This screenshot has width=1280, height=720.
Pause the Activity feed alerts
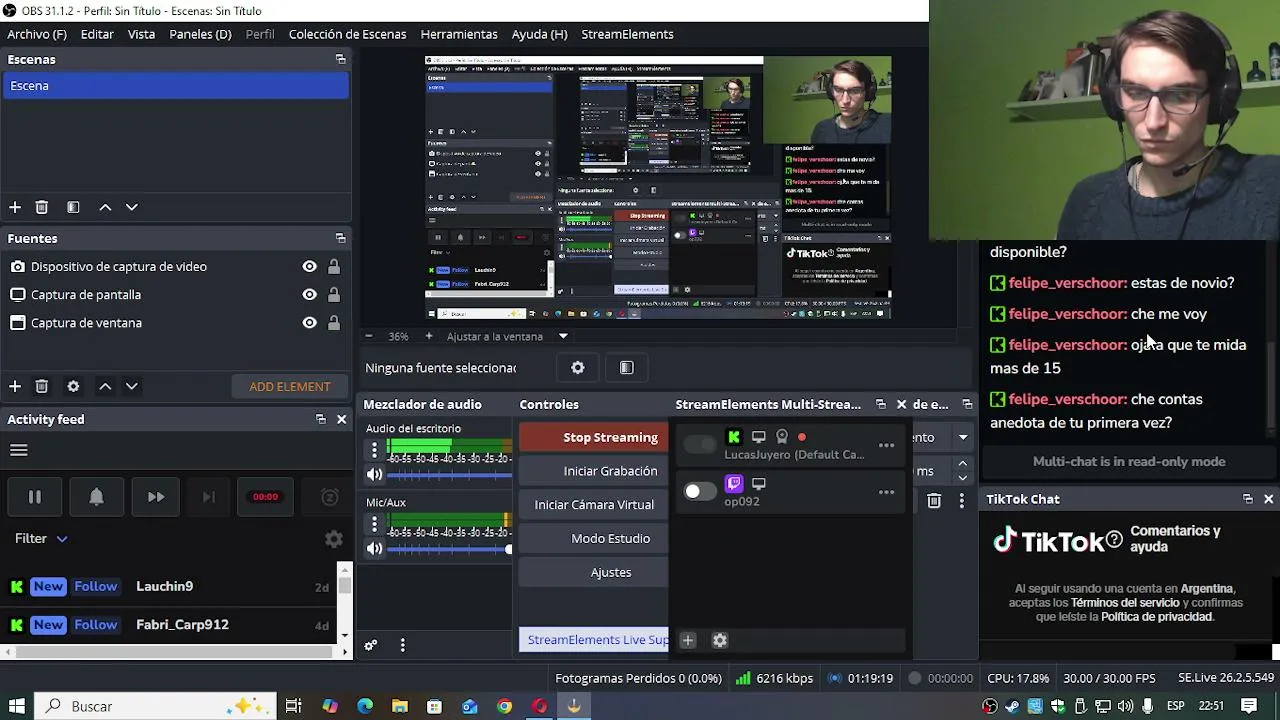(34, 497)
